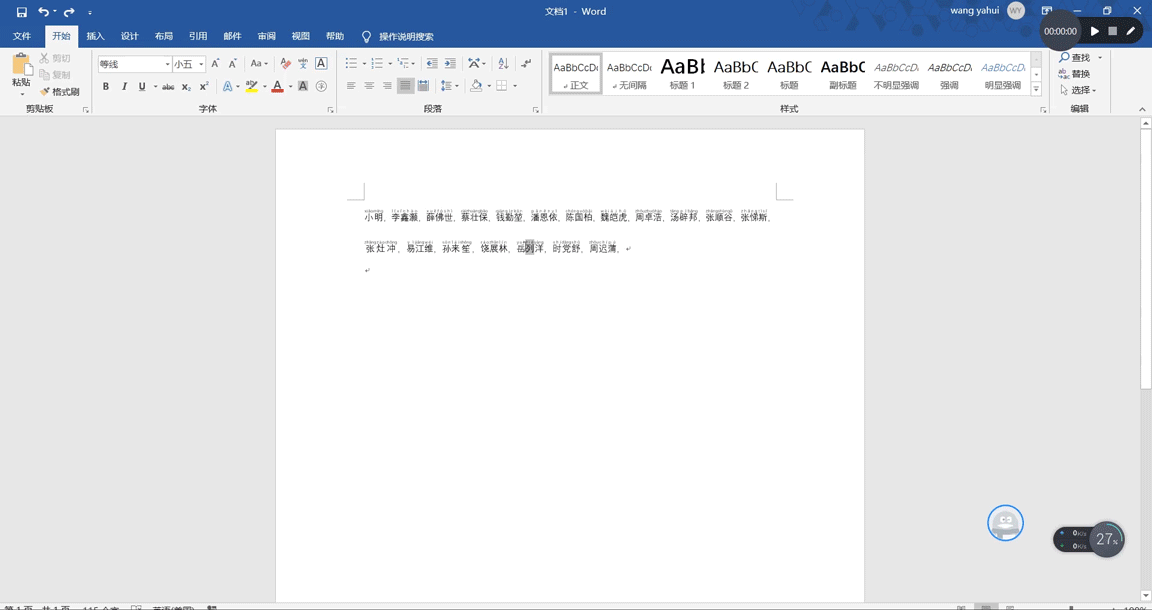Apply paragraph shading with the paint bucket
This screenshot has height=610, width=1152.
coord(476,86)
